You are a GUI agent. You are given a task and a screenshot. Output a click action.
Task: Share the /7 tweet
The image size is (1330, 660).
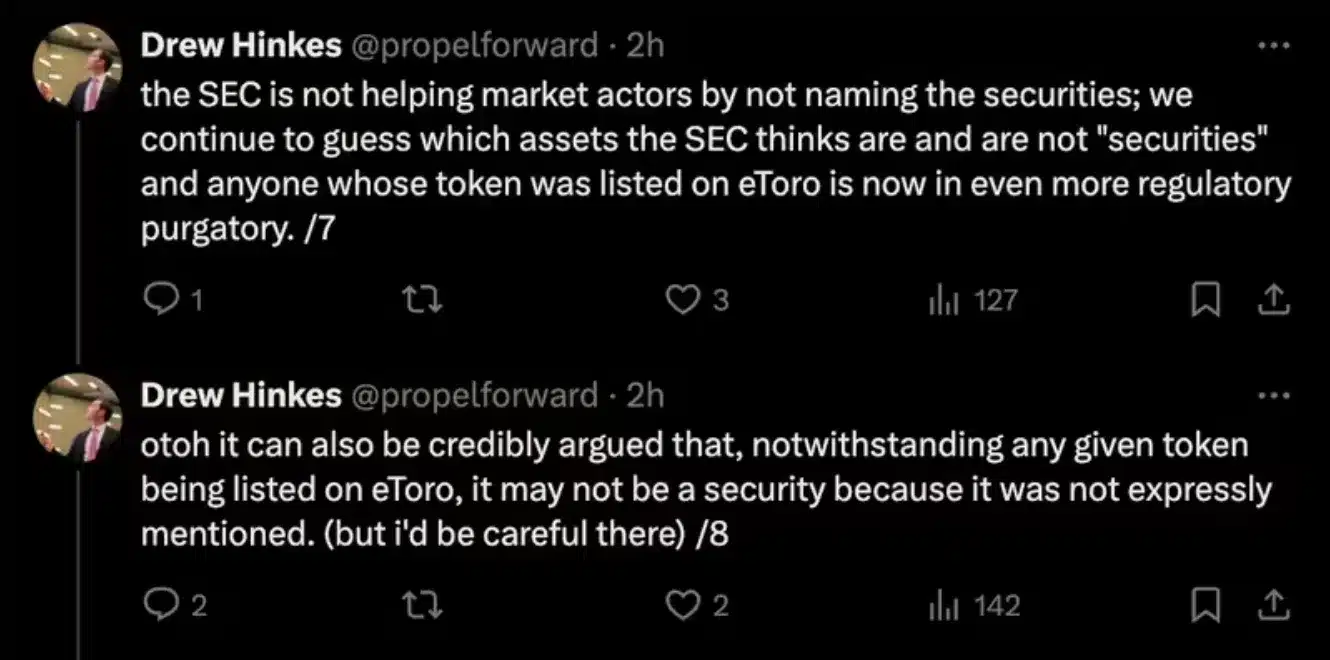pyautogui.click(x=1274, y=300)
